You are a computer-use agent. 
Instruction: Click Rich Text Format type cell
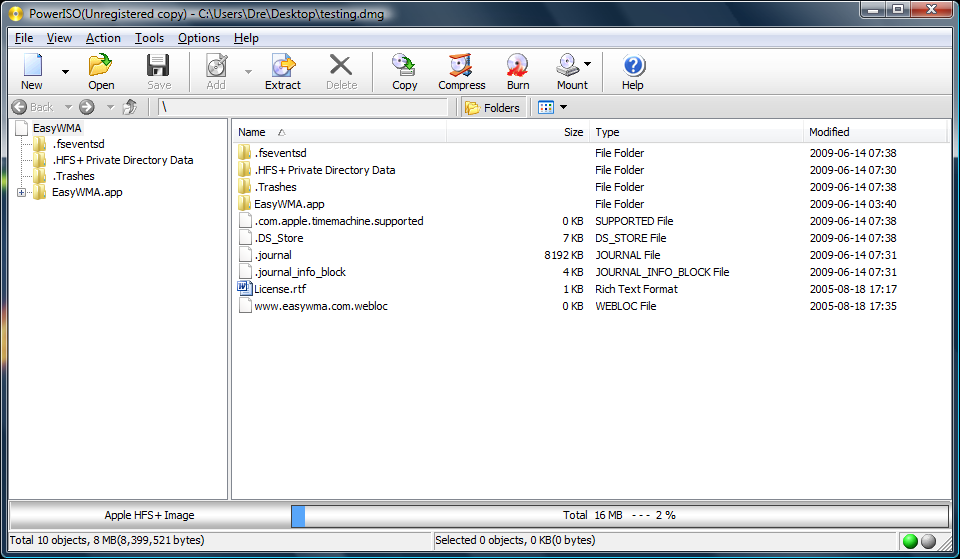coord(636,289)
